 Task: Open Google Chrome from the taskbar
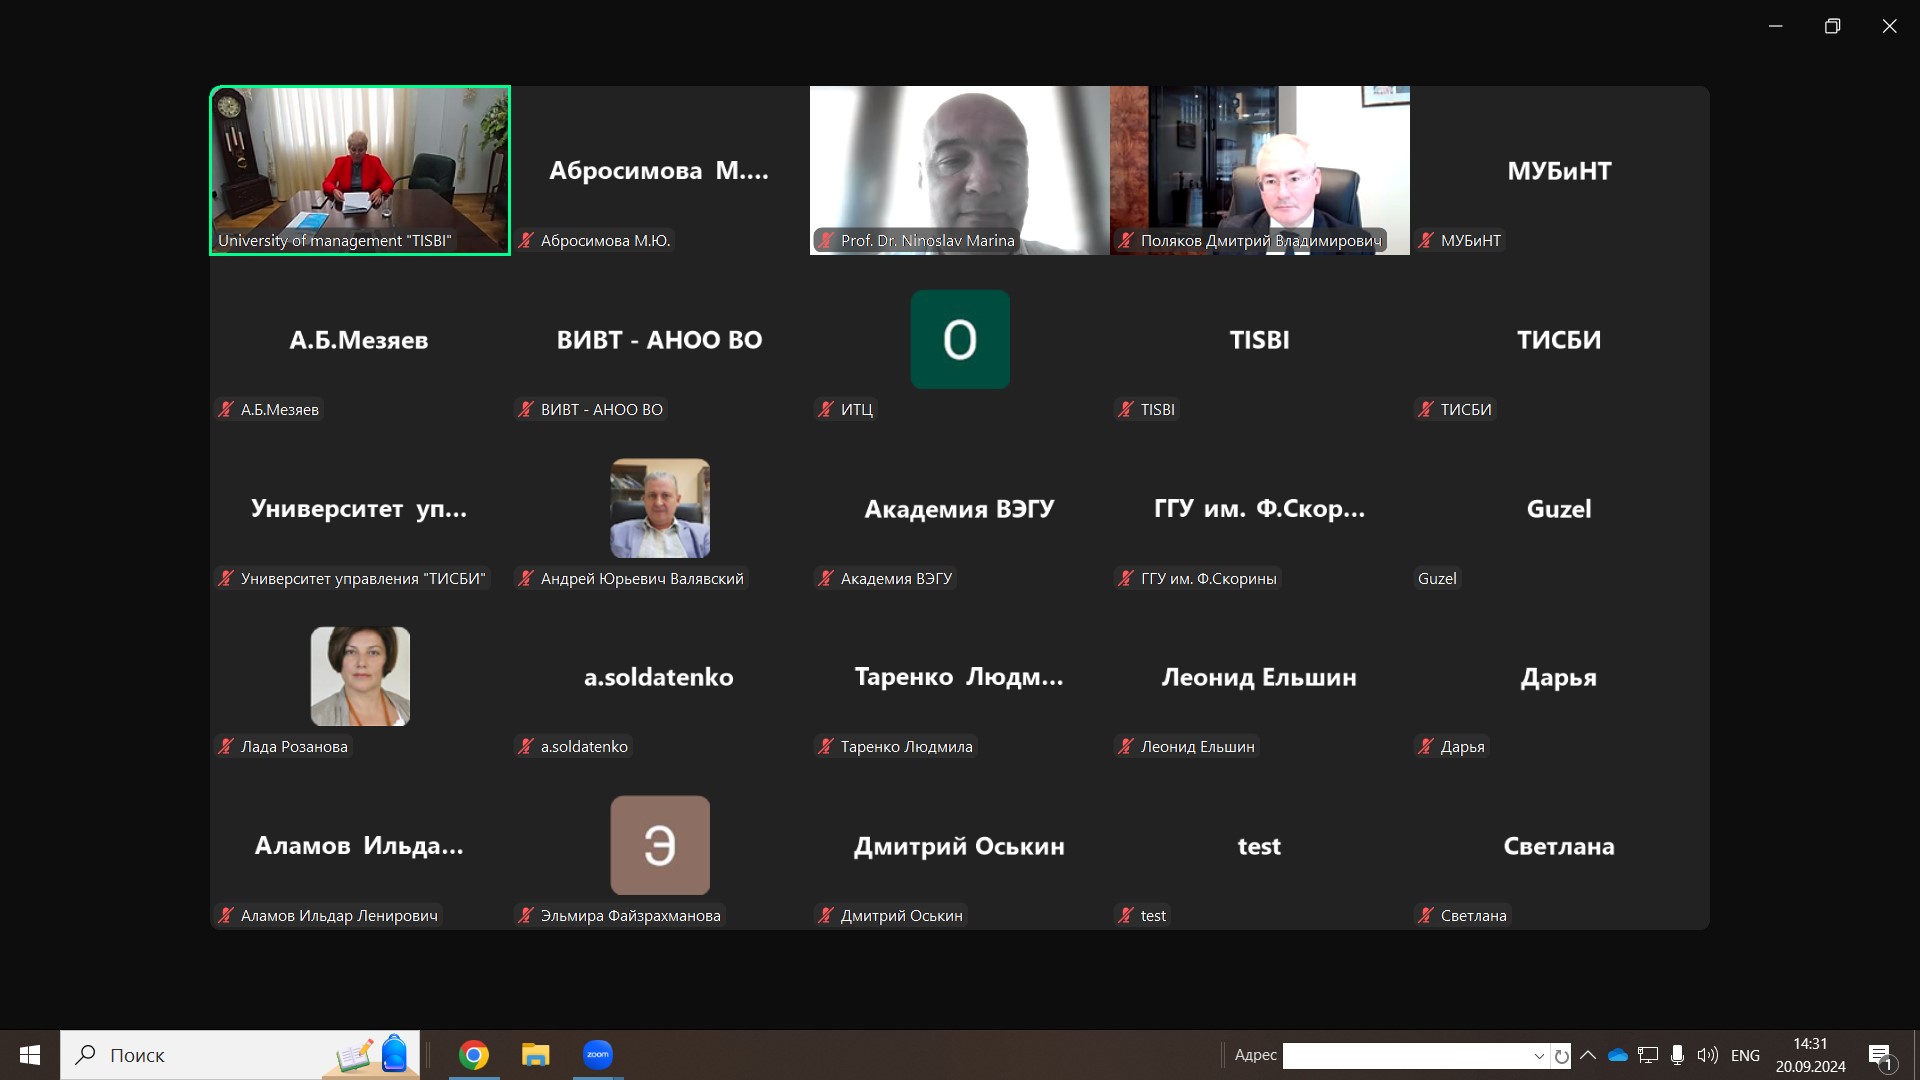click(474, 1055)
